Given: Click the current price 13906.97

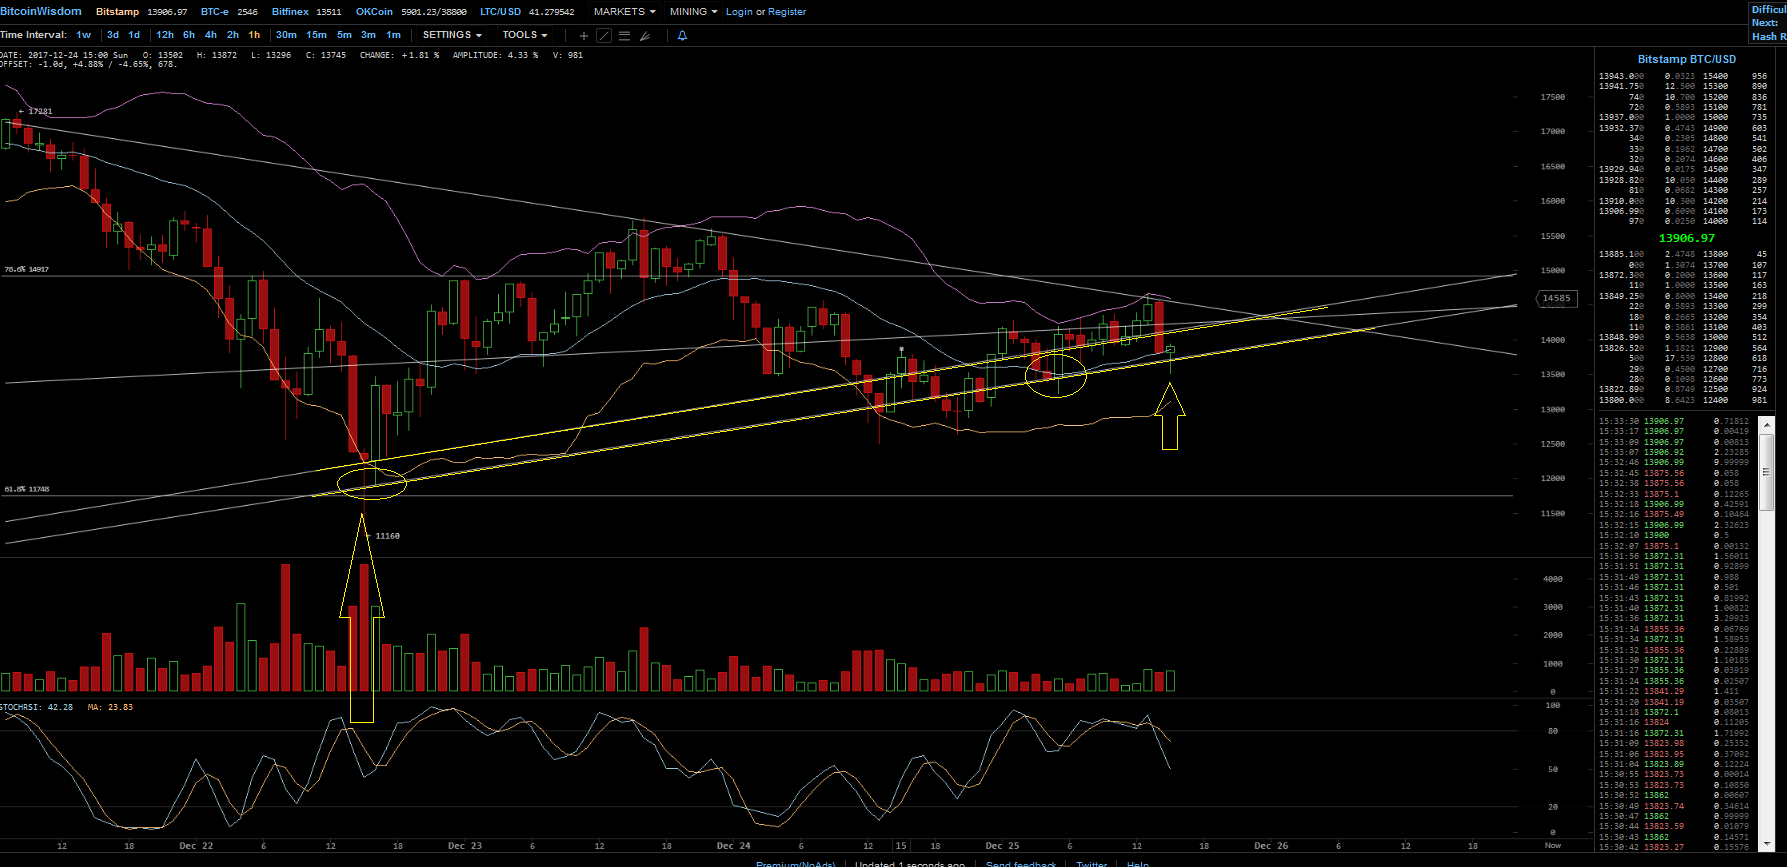Looking at the screenshot, I should click(1687, 238).
